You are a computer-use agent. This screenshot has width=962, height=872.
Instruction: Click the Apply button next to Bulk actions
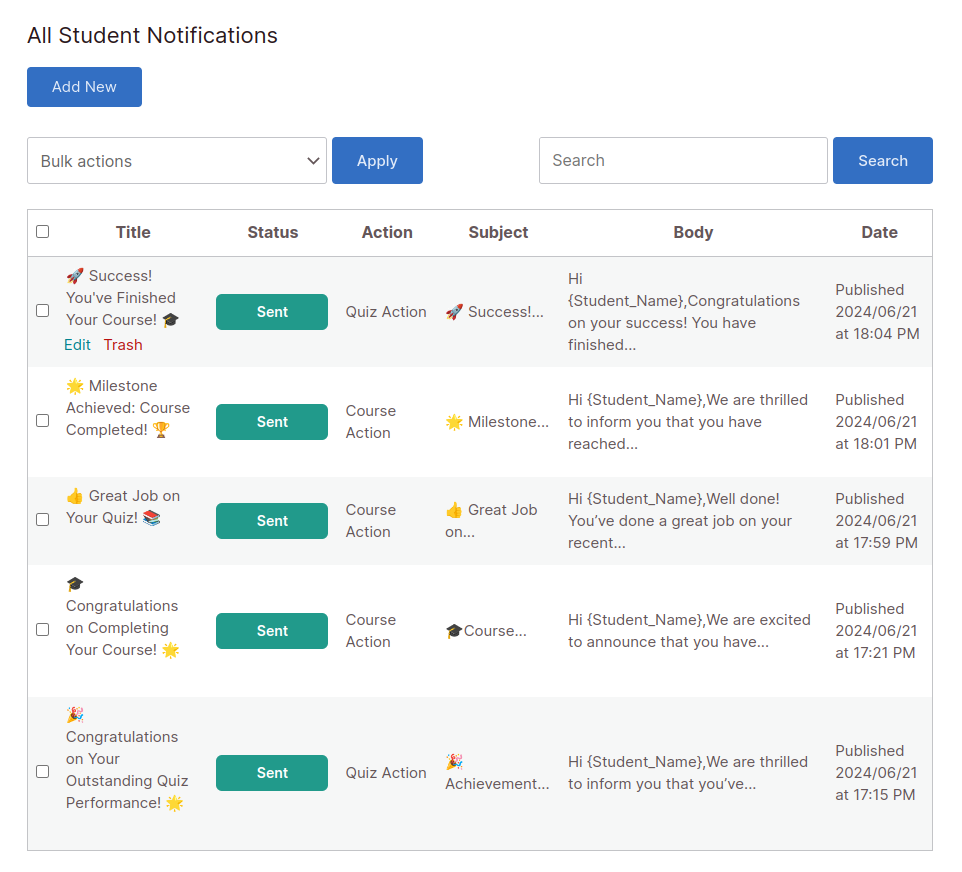click(x=377, y=160)
